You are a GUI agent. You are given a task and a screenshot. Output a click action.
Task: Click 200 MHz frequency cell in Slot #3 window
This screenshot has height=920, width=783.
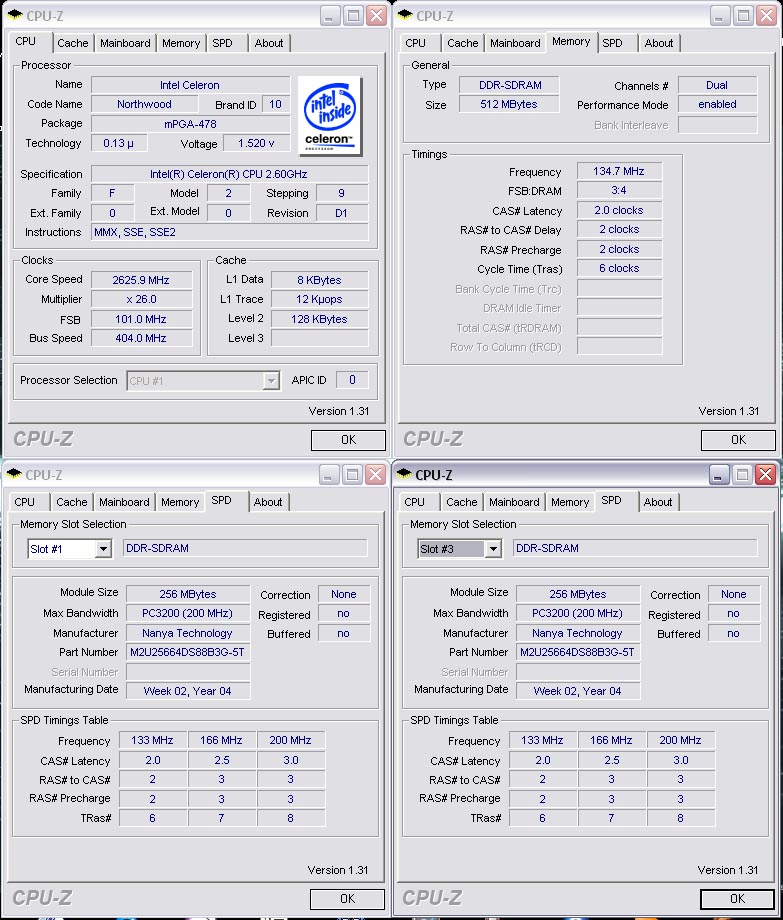pos(681,740)
